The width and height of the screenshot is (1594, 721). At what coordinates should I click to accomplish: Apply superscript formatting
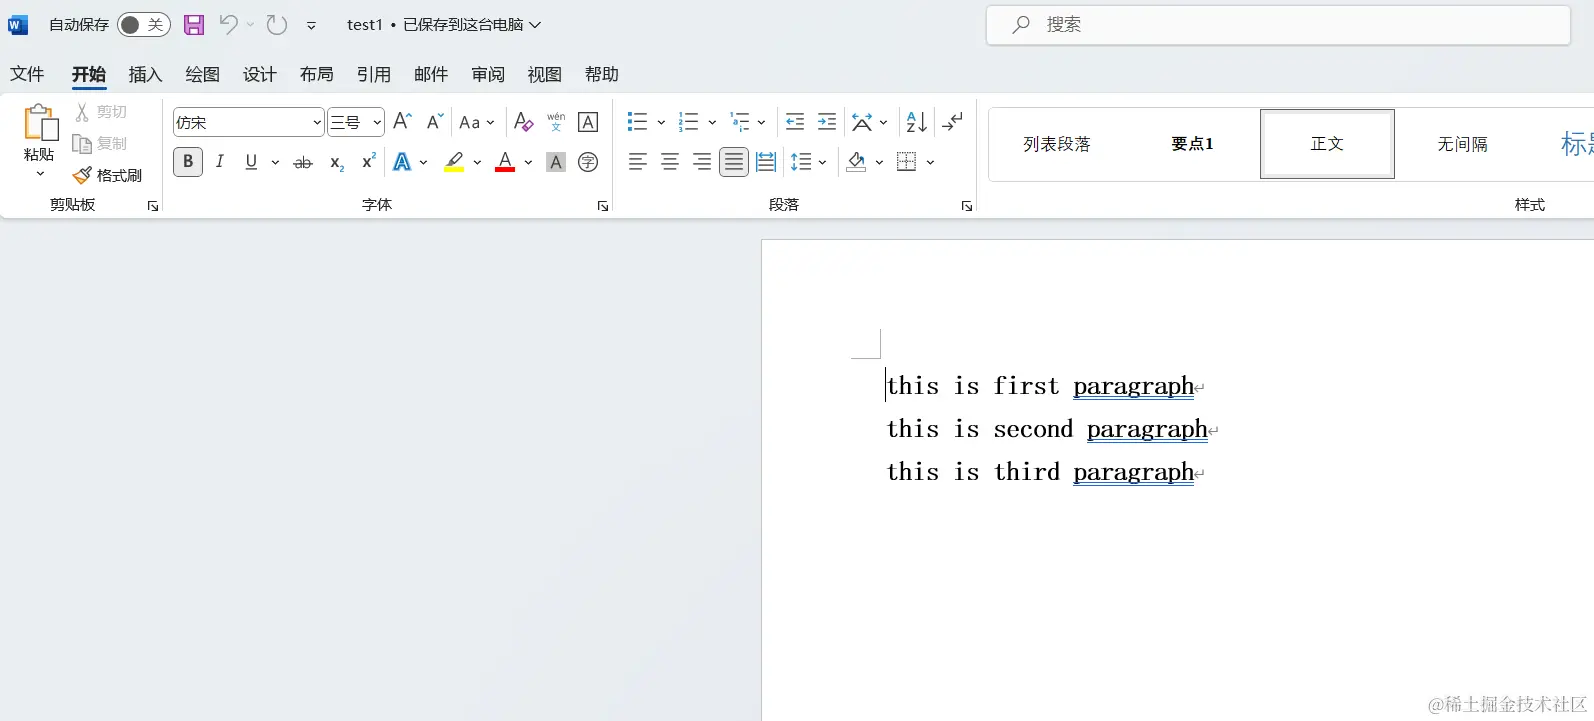tap(369, 161)
